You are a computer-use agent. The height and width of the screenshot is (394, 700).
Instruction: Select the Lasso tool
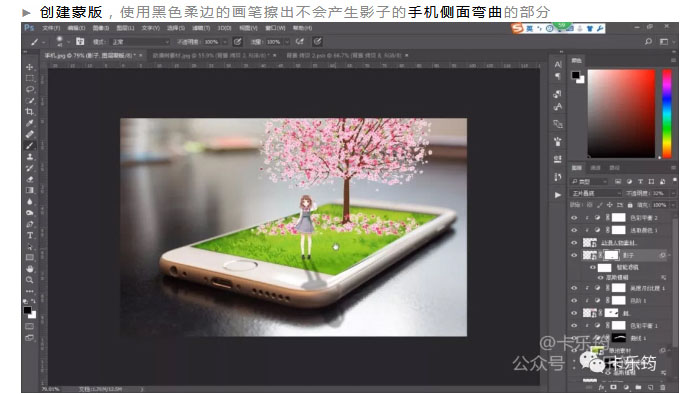coord(29,89)
